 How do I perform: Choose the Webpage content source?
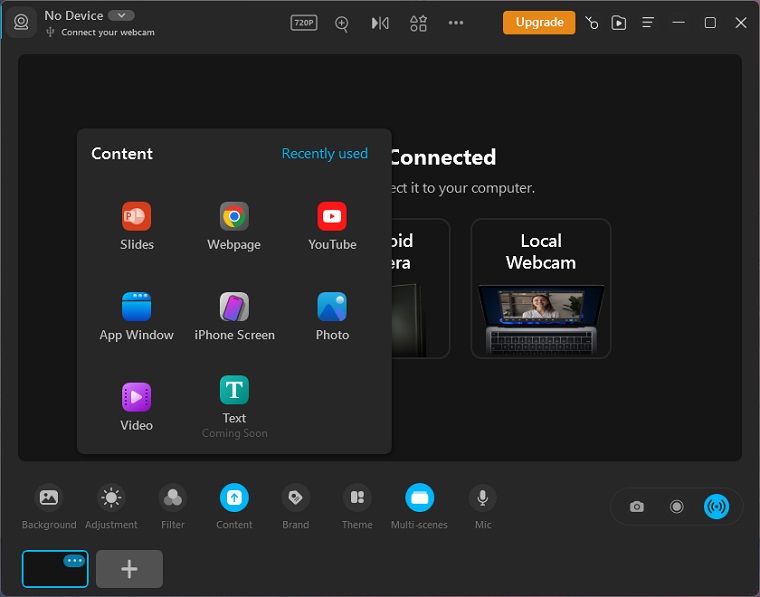(234, 226)
